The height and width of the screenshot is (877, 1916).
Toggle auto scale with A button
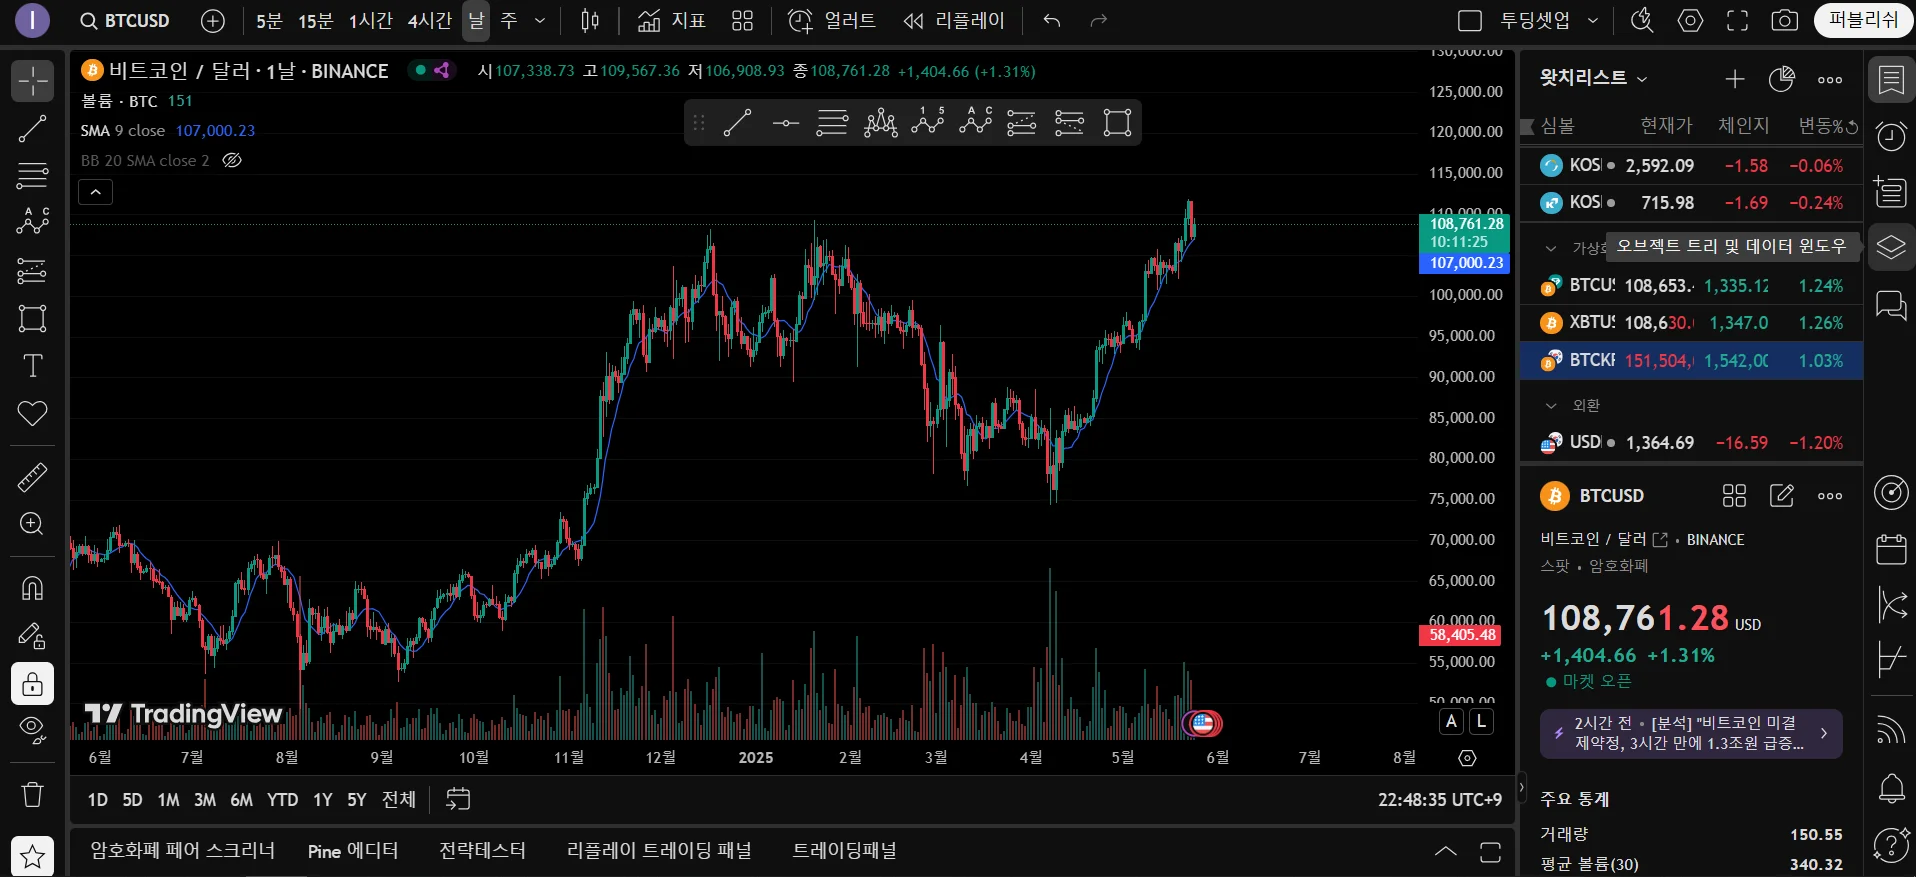pyautogui.click(x=1451, y=721)
